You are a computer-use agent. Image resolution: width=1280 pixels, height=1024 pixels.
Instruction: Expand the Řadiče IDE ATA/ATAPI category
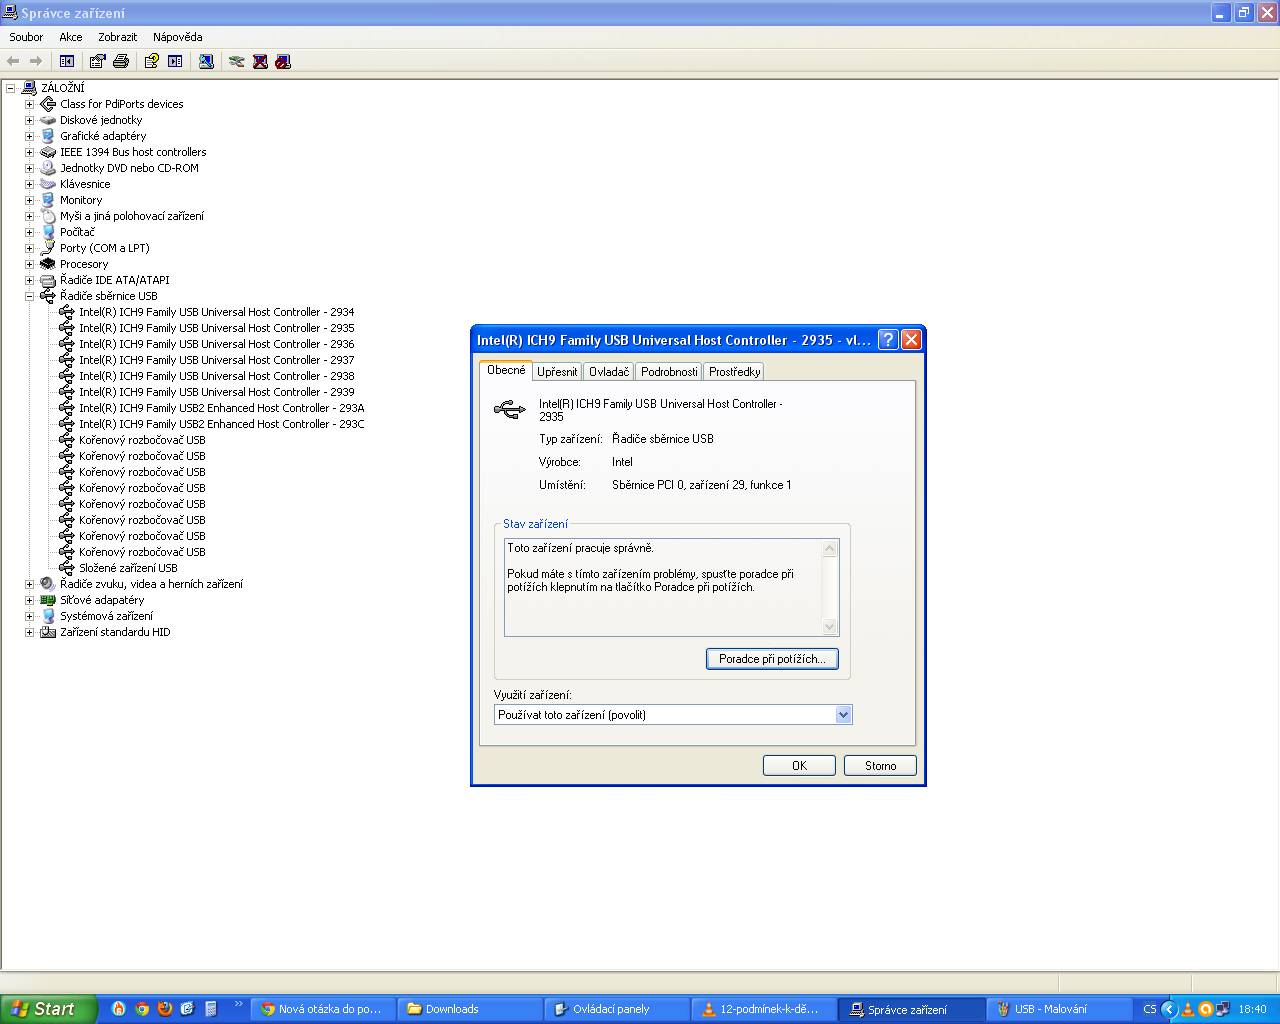29,280
